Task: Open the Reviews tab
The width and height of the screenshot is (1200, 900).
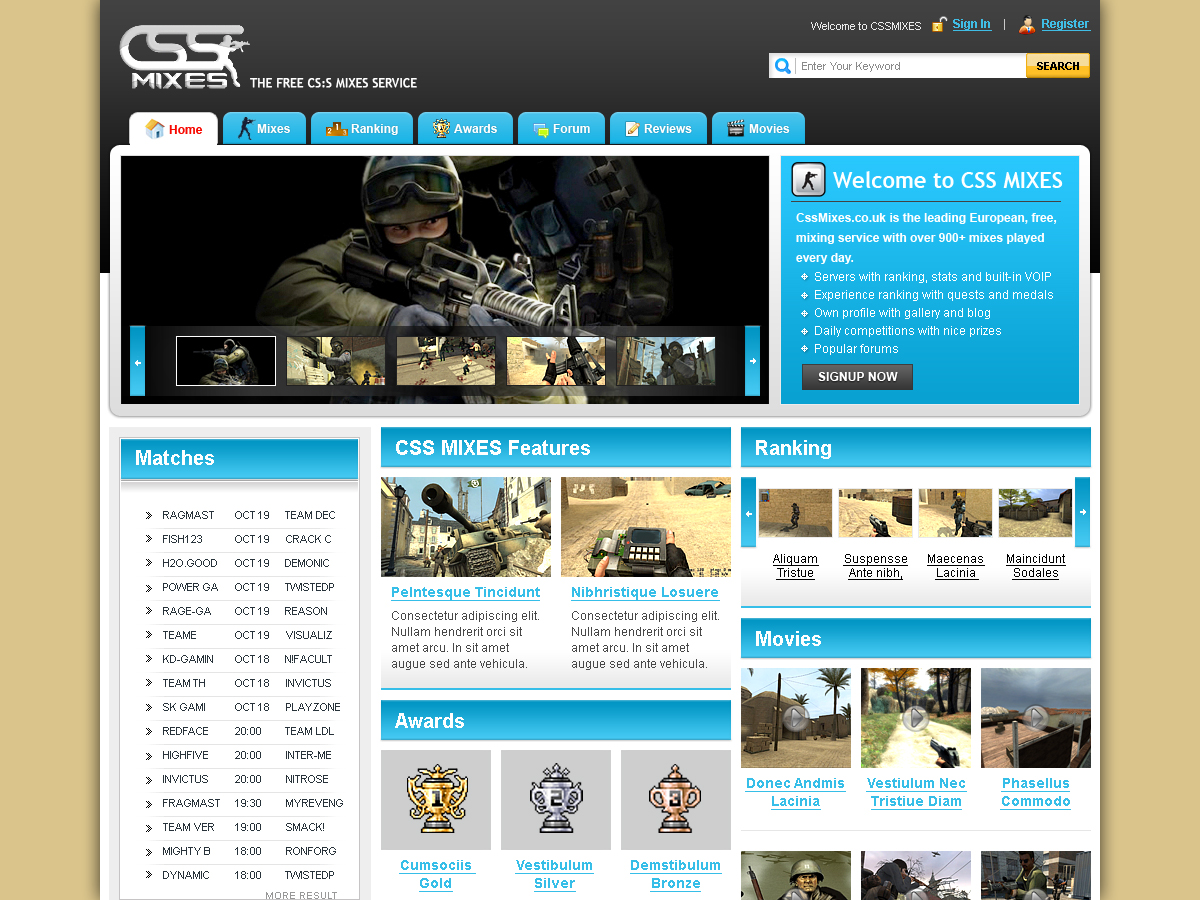Action: coord(658,128)
